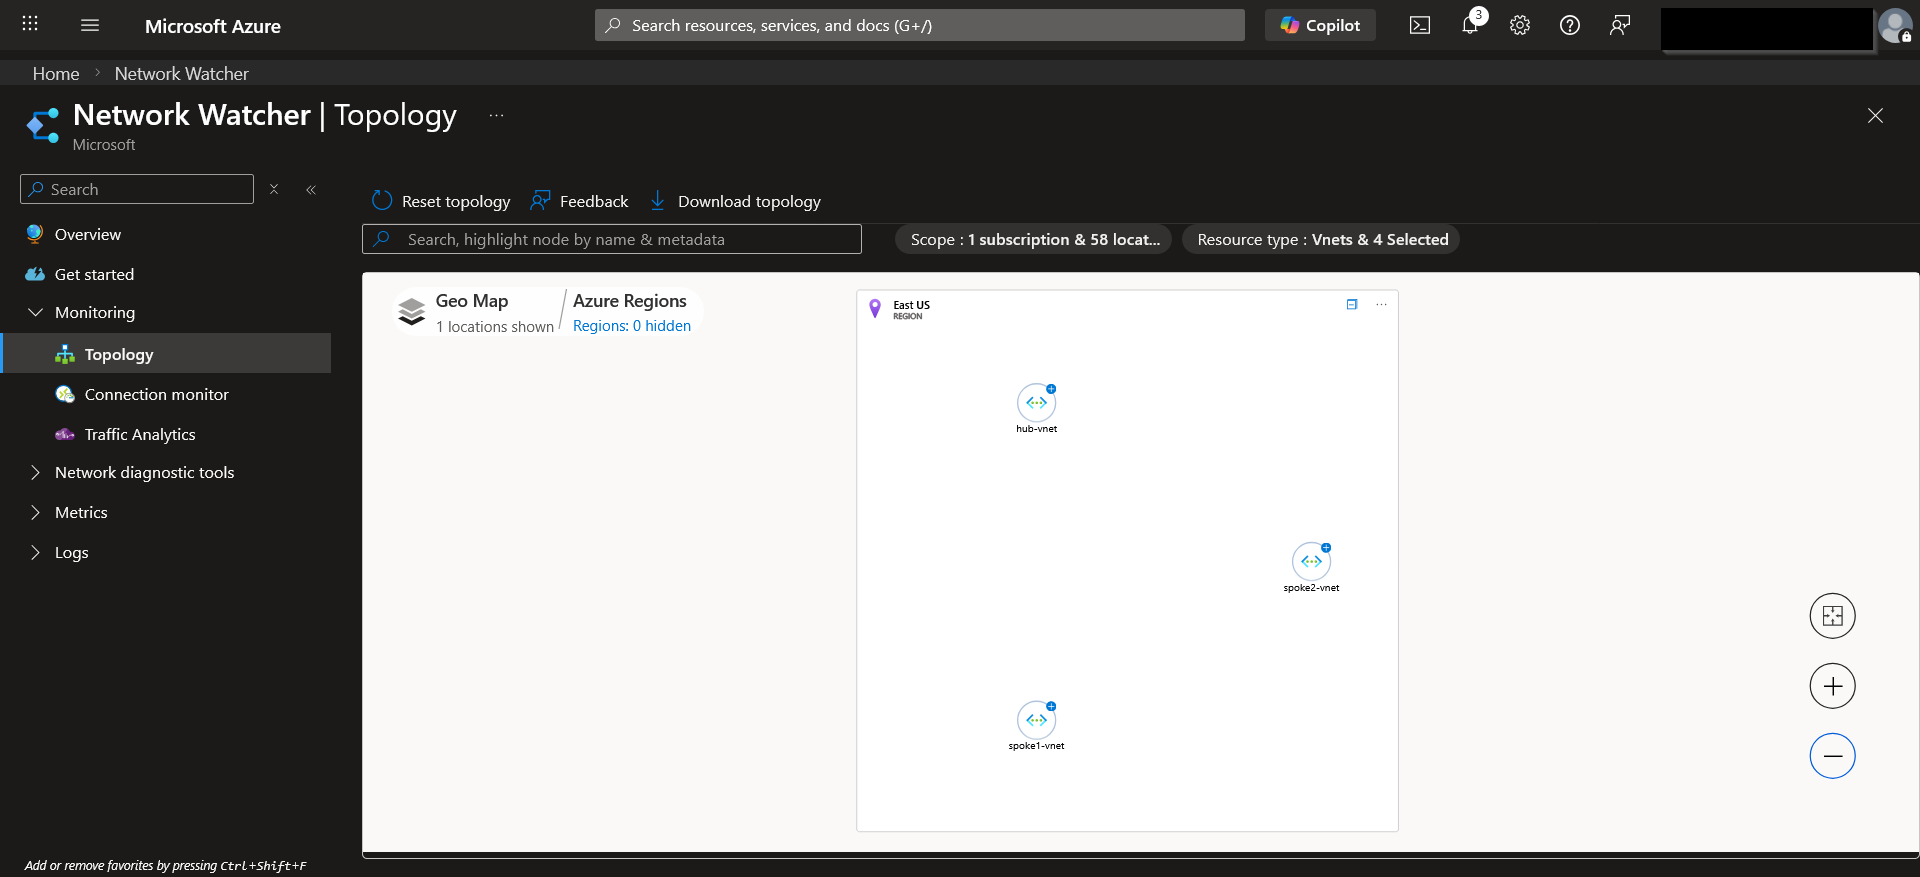Select the spoke1-vnet node icon
This screenshot has width=1920, height=877.
1036,720
